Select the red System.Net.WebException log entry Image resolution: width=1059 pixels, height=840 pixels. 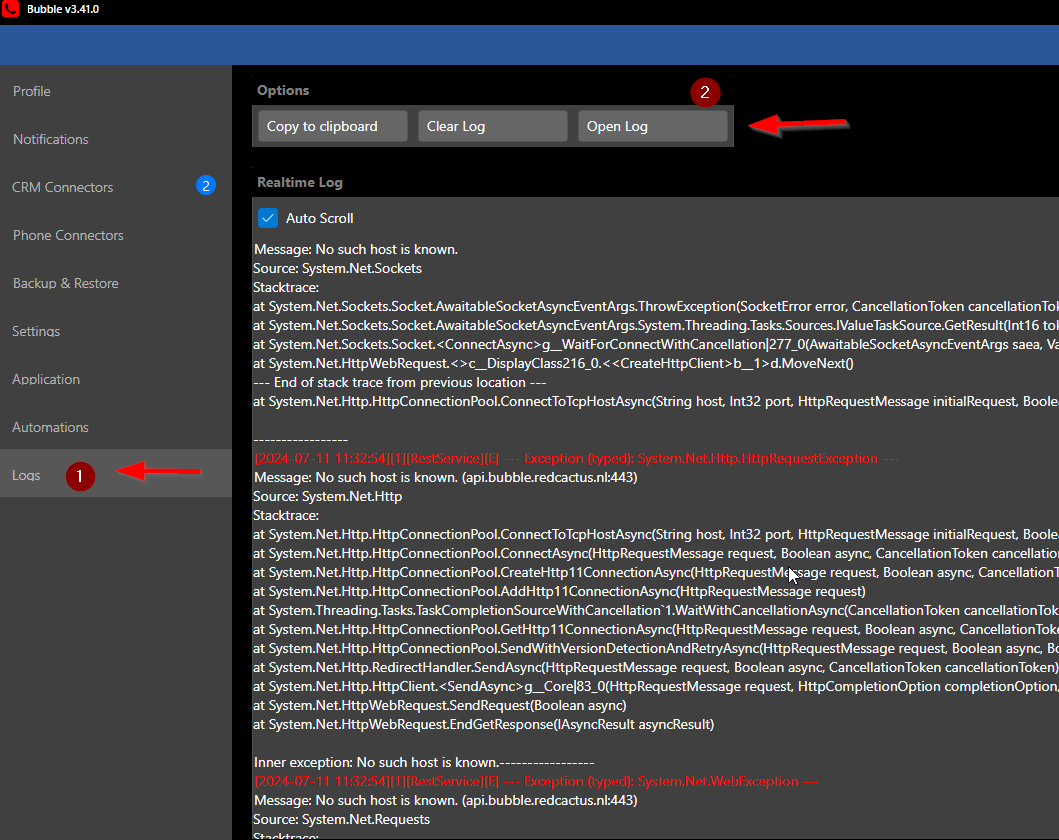point(537,781)
